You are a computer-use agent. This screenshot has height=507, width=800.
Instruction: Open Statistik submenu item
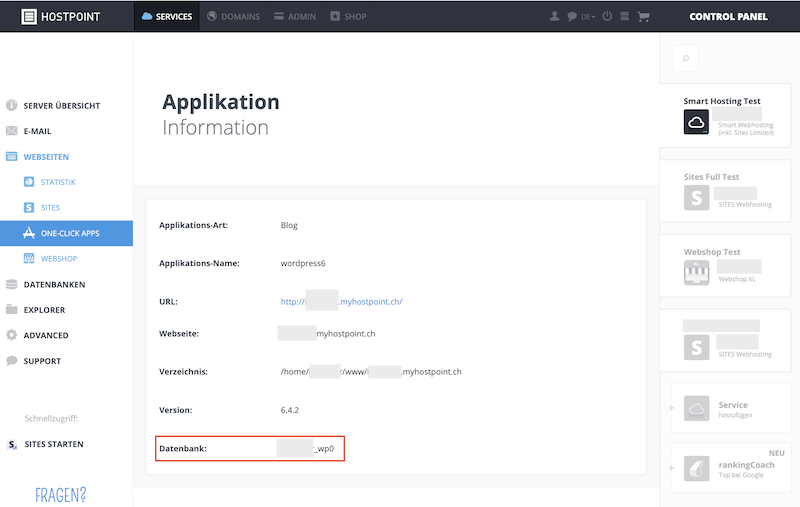coord(58,182)
